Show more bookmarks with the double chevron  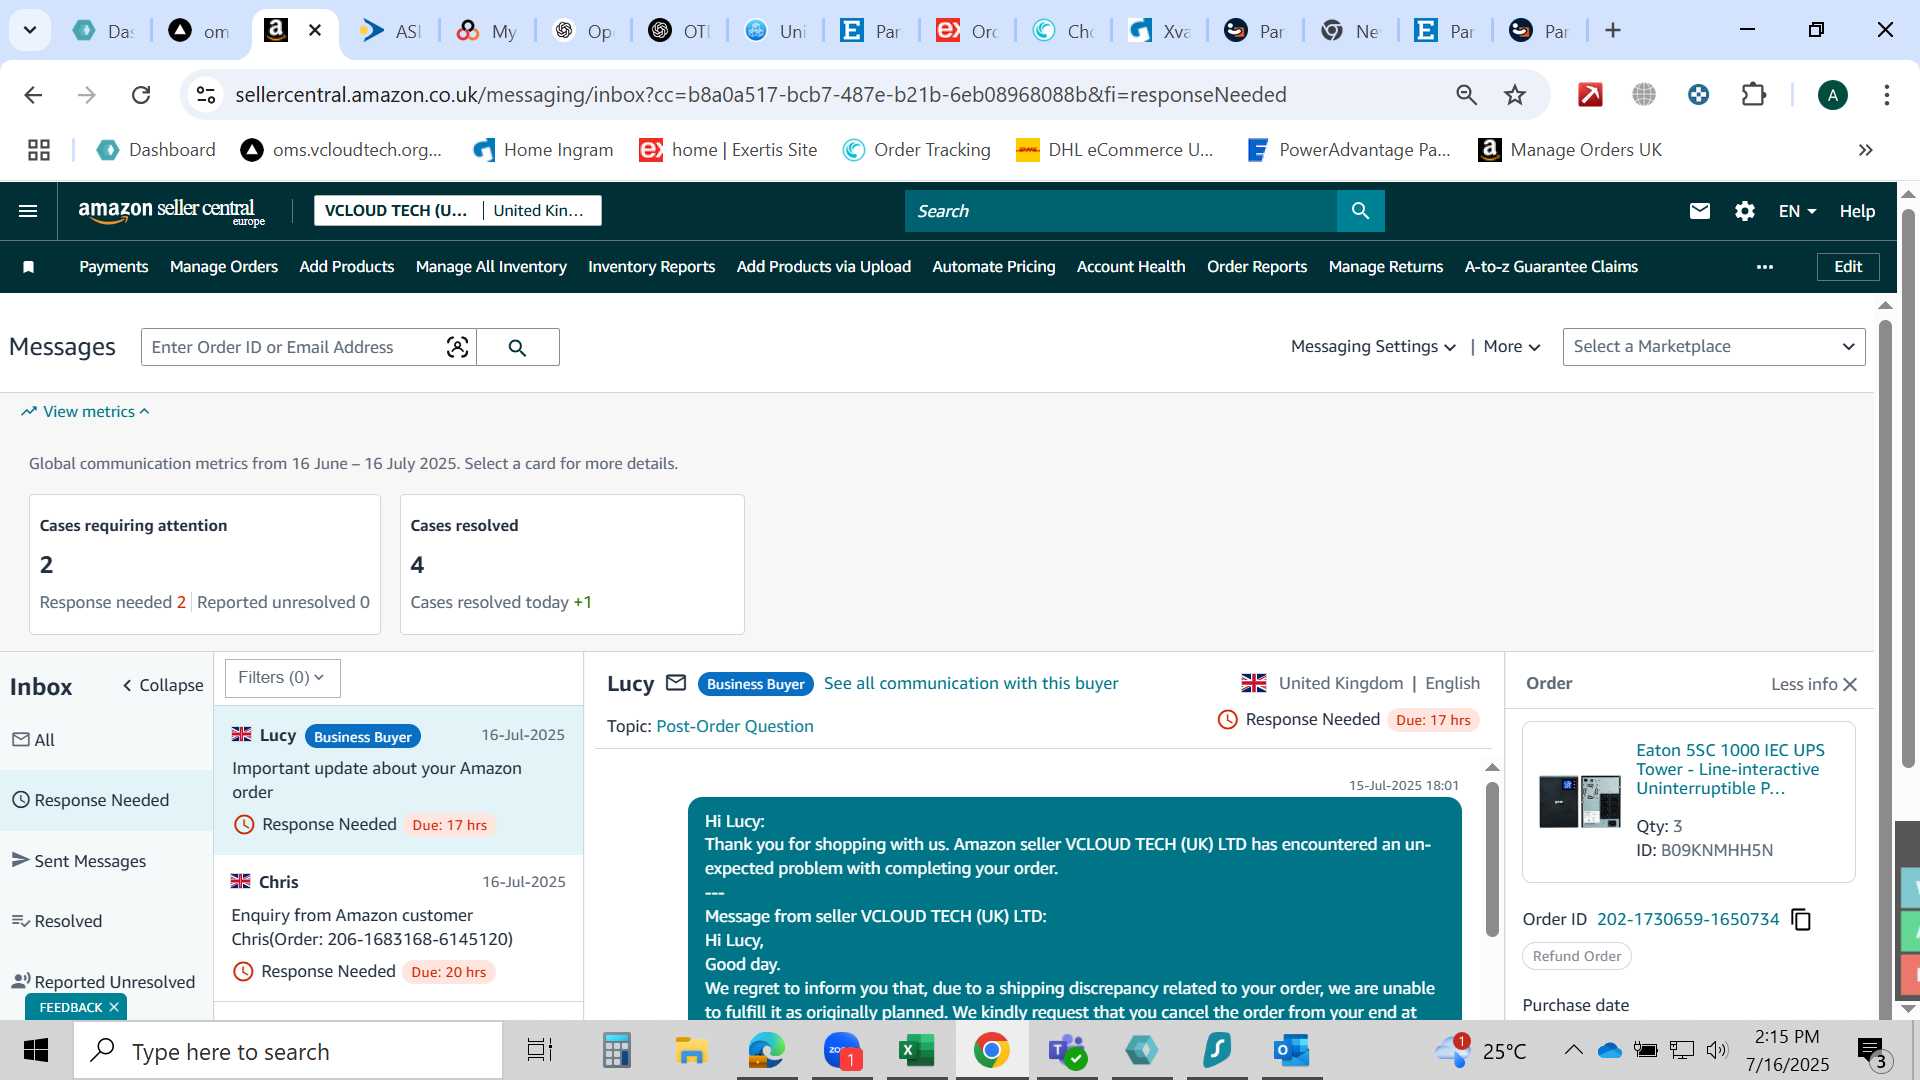(x=1865, y=150)
